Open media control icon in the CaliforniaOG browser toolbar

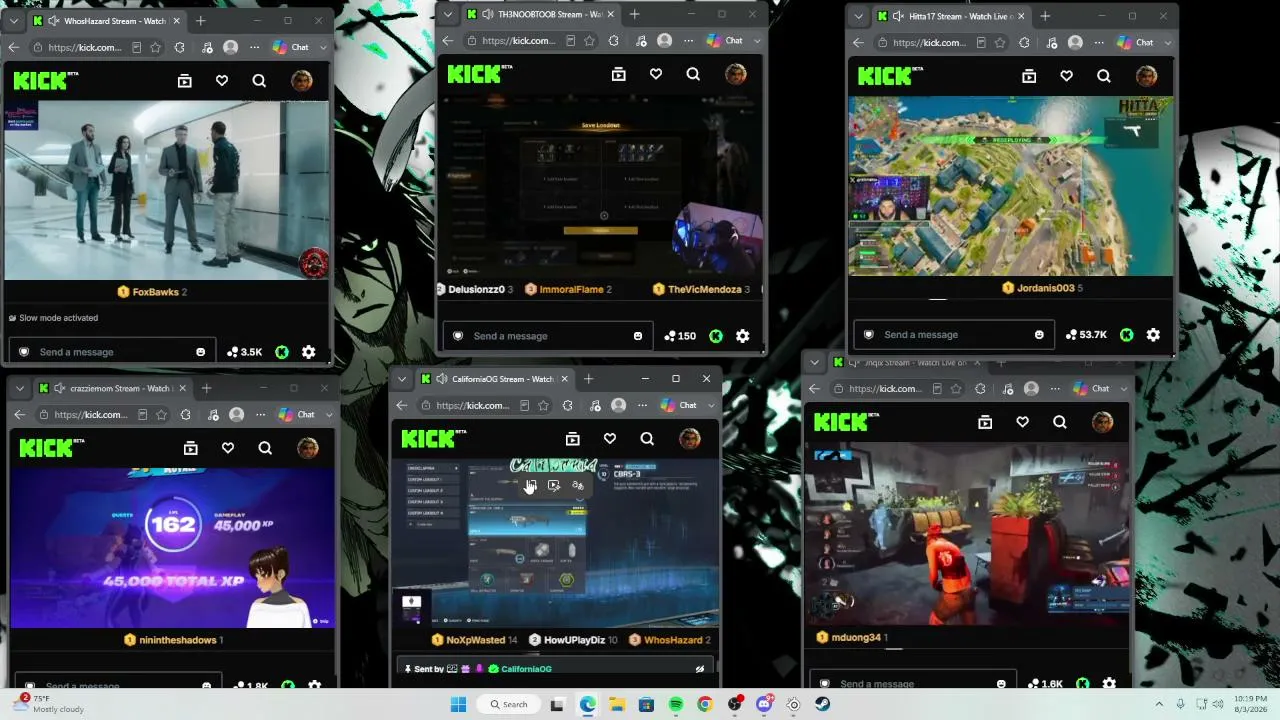point(594,405)
